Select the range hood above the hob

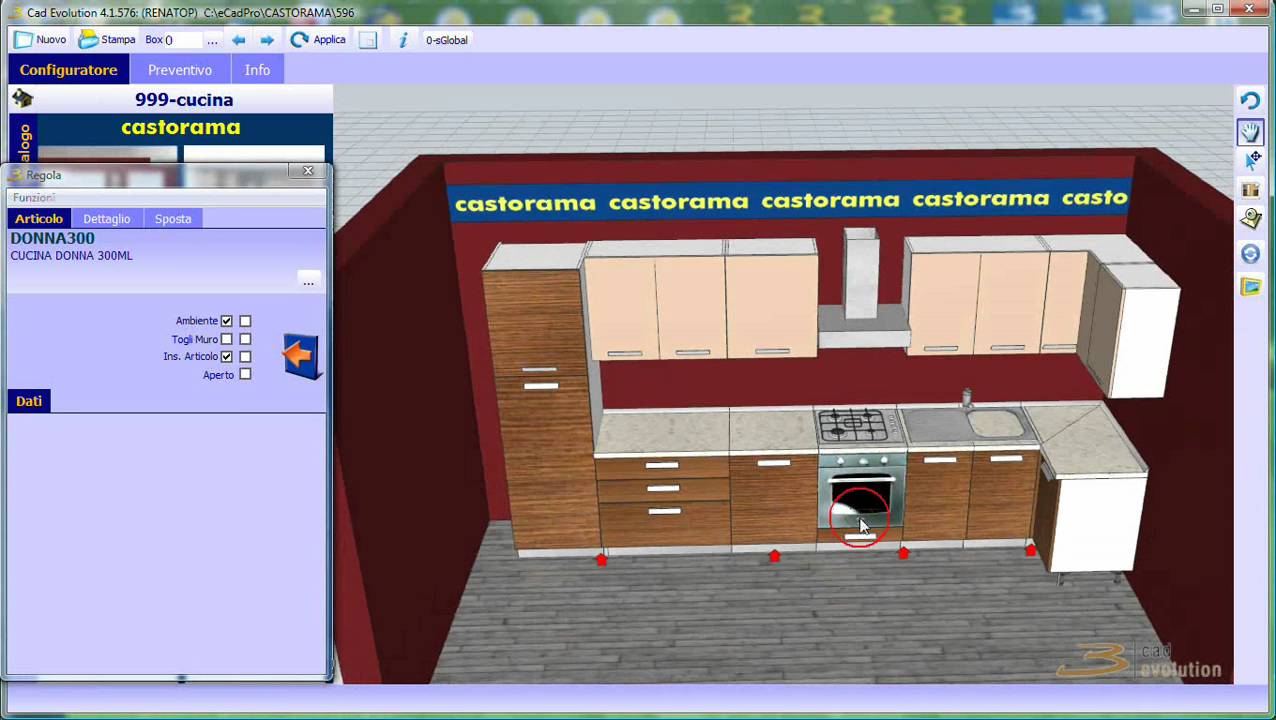(x=862, y=290)
